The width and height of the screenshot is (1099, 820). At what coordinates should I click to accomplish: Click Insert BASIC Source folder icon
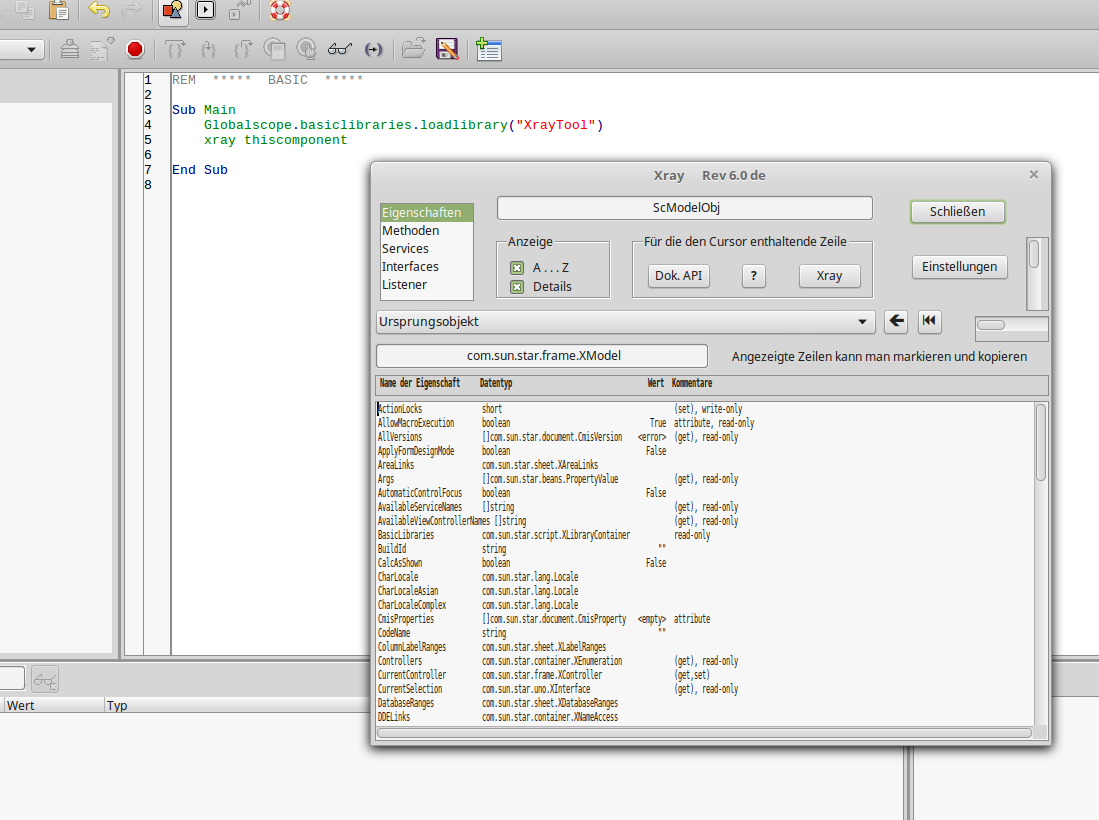point(414,49)
